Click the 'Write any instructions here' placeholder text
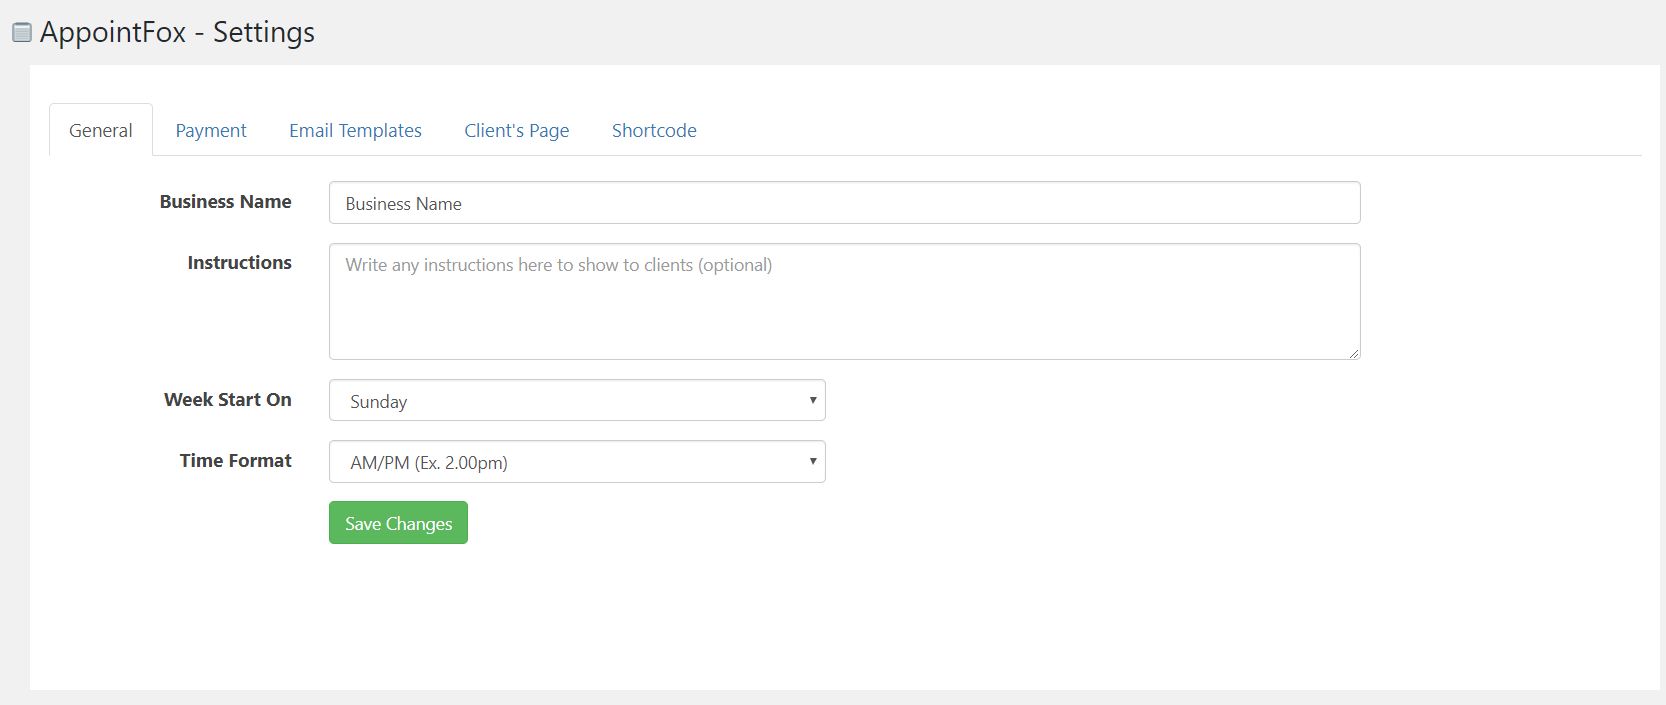 pos(558,265)
